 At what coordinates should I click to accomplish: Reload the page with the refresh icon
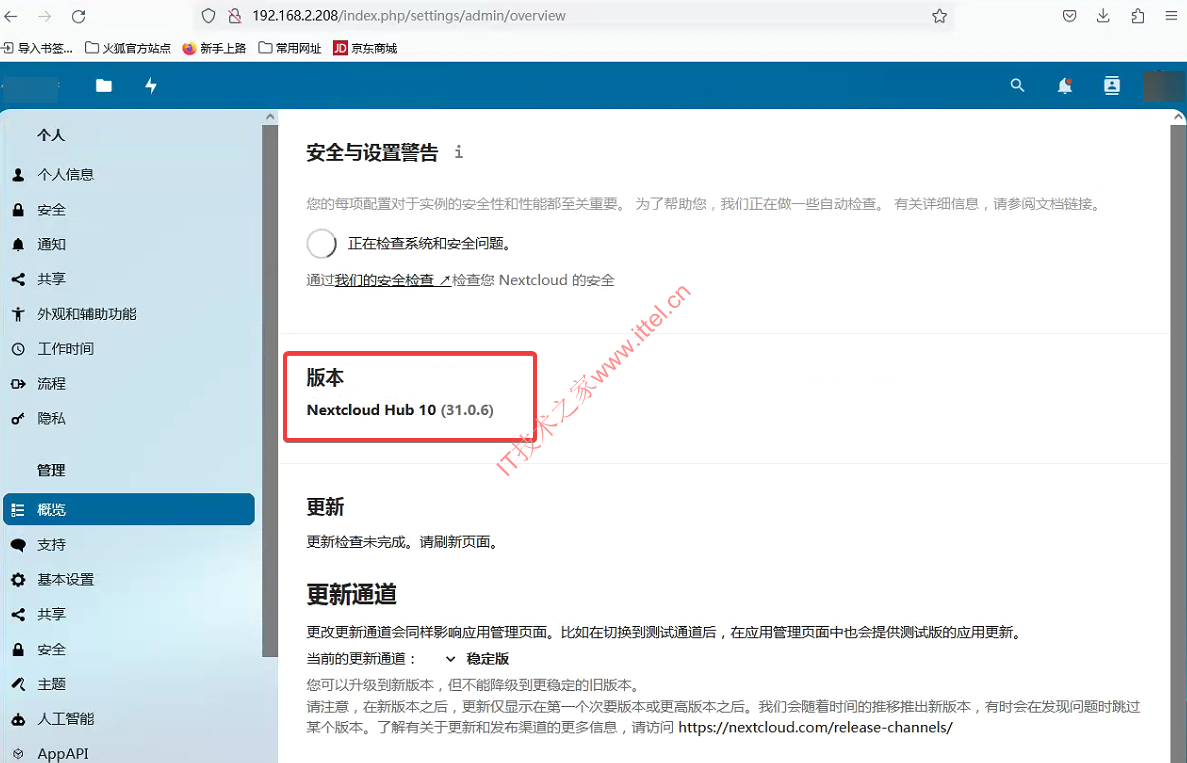click(79, 16)
